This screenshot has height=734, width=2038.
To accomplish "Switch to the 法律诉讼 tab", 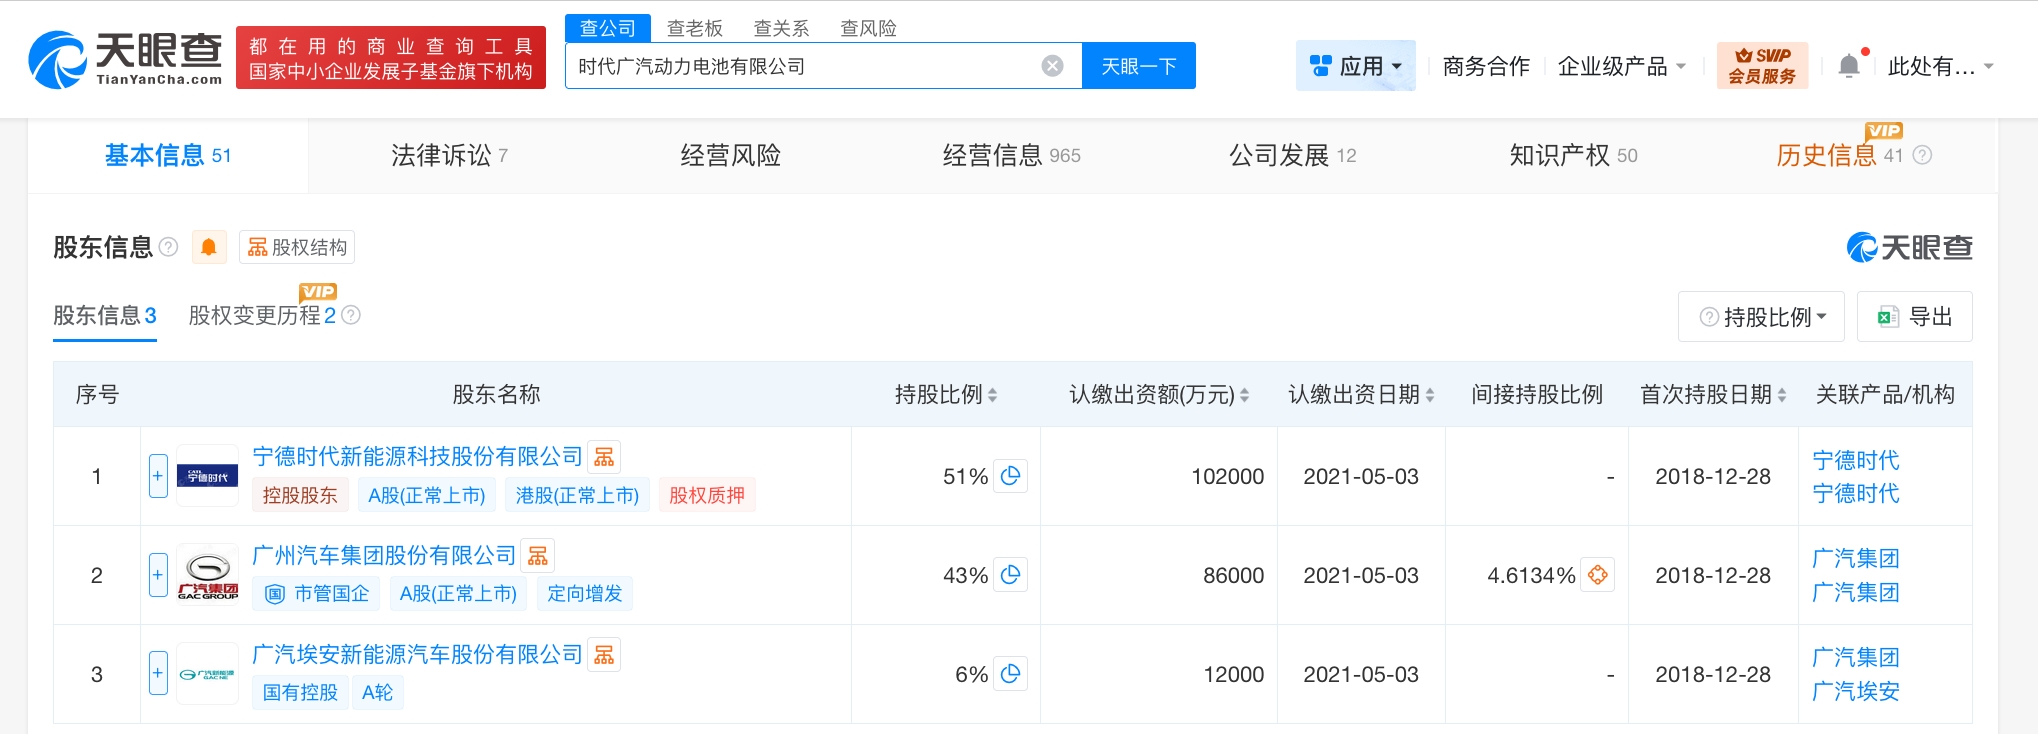I will click(449, 155).
